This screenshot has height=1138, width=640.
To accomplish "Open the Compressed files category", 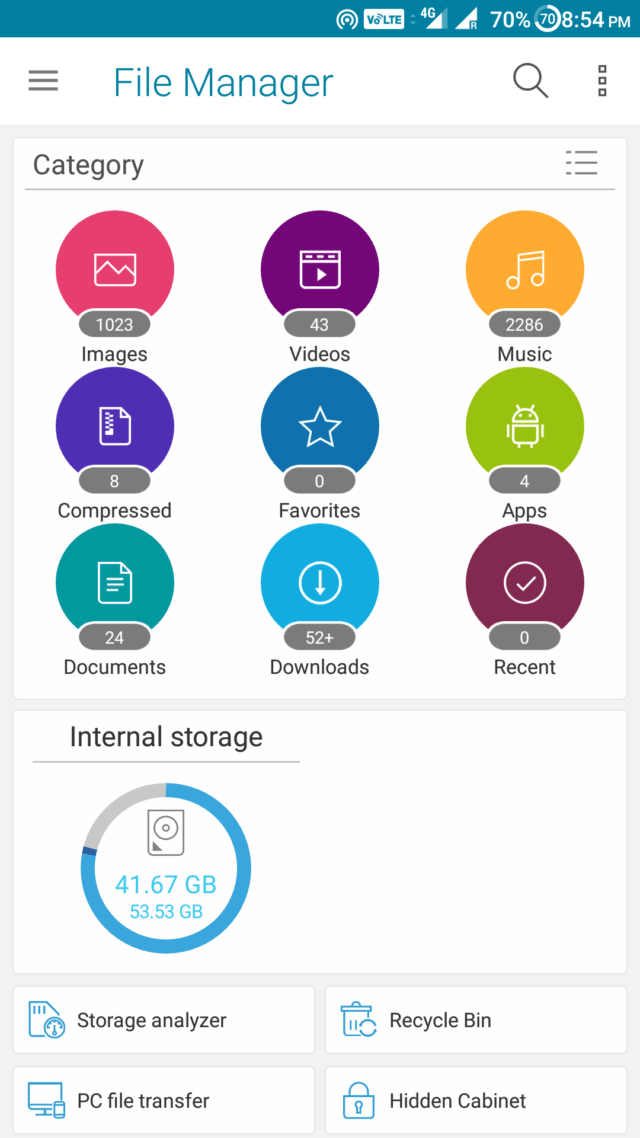I will 114,425.
